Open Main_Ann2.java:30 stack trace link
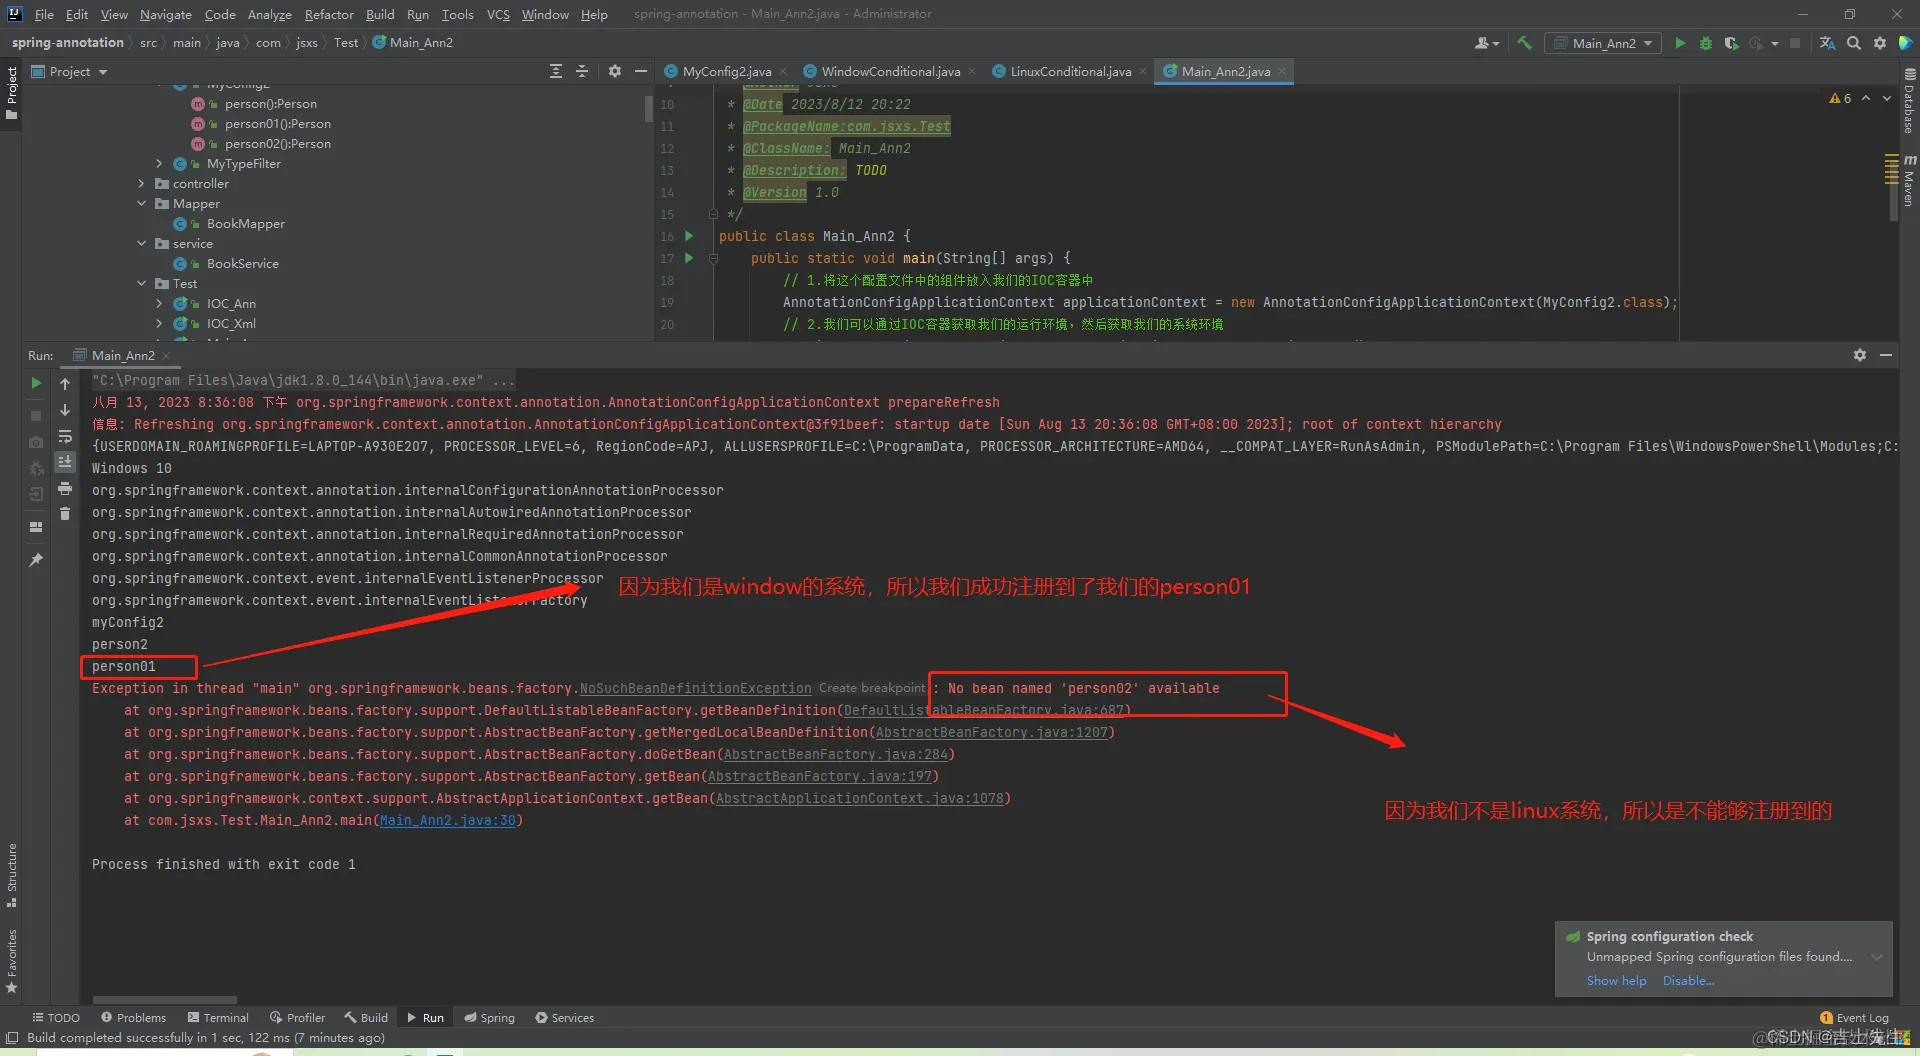The width and height of the screenshot is (1920, 1056). coord(448,821)
